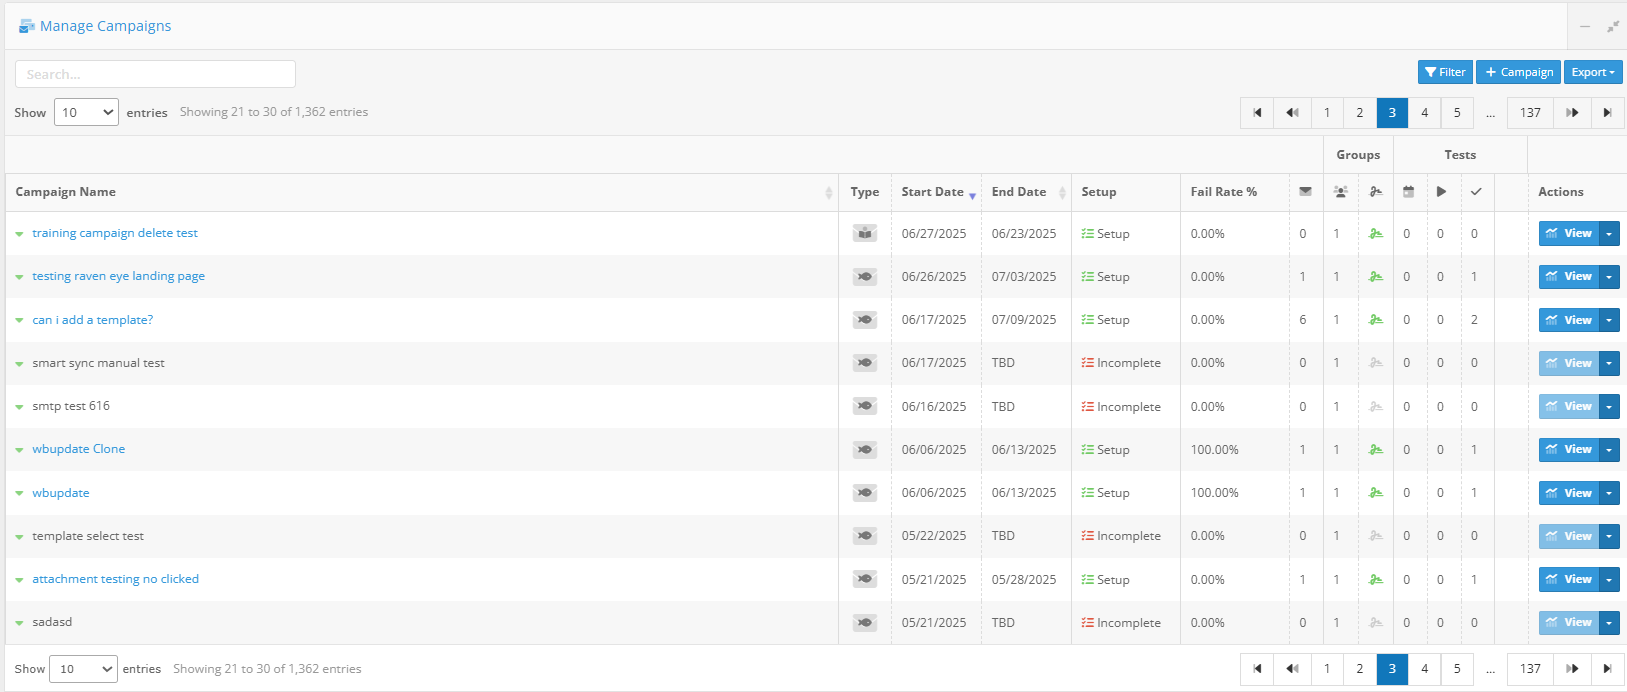Image resolution: width=1627 pixels, height=692 pixels.
Task: Go to first page using top pagination
Action: point(1257,113)
